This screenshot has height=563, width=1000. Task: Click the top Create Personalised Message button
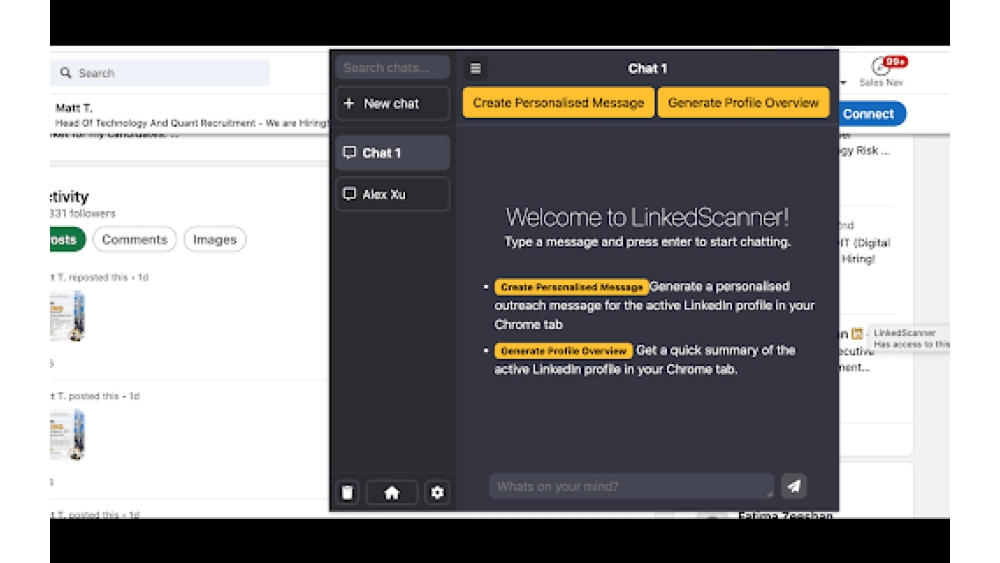558,103
